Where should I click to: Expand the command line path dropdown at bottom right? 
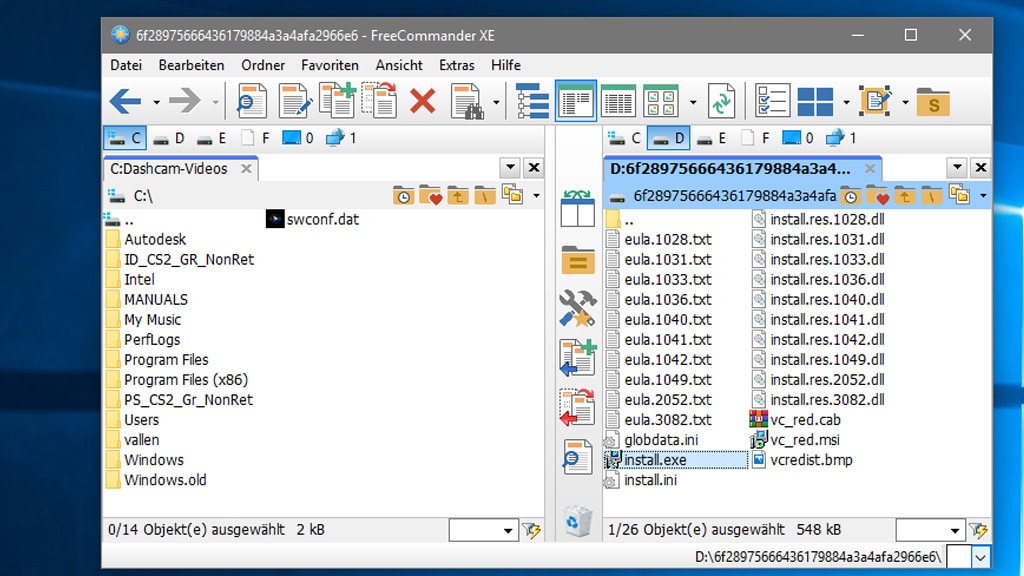pos(980,557)
